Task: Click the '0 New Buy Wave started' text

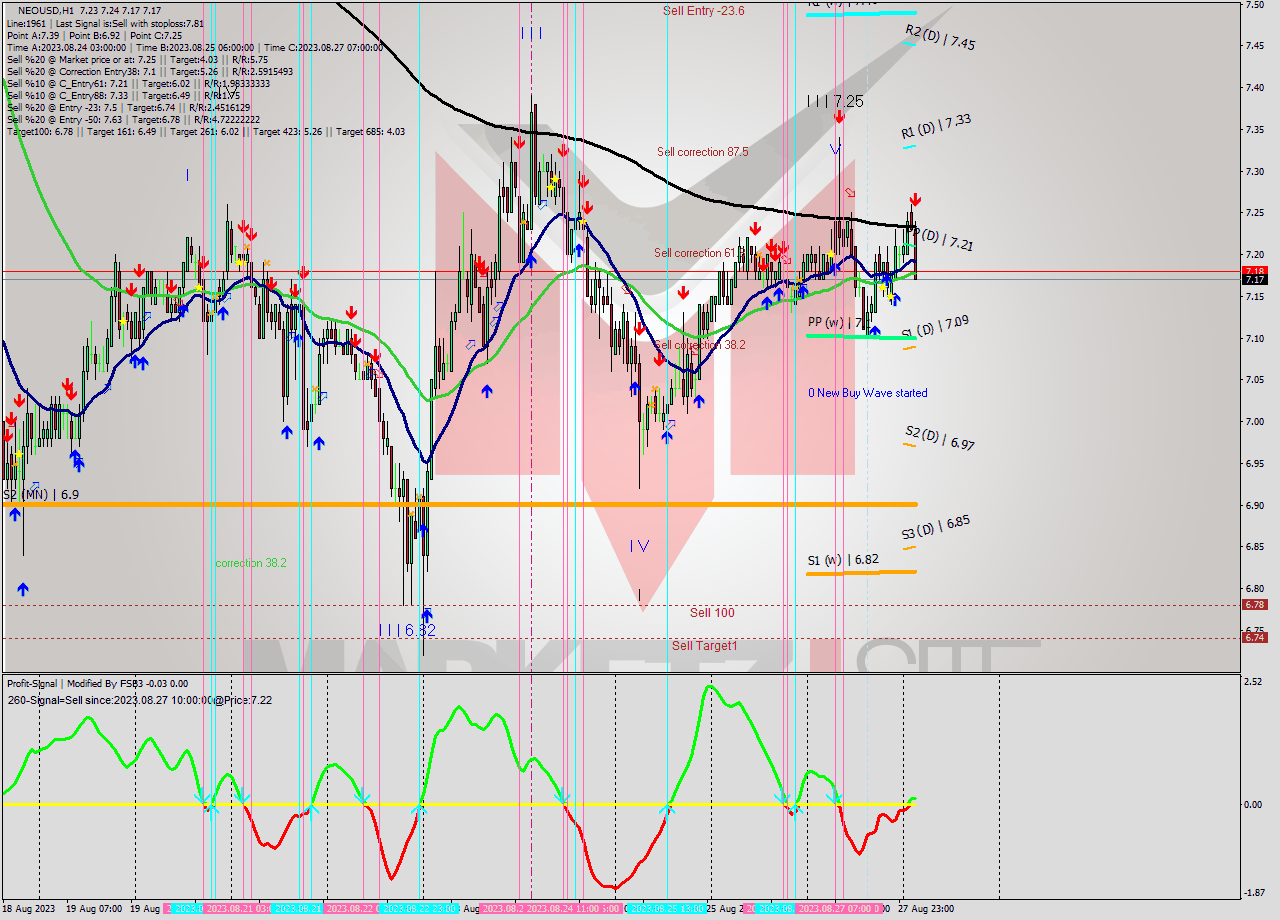Action: [868, 393]
